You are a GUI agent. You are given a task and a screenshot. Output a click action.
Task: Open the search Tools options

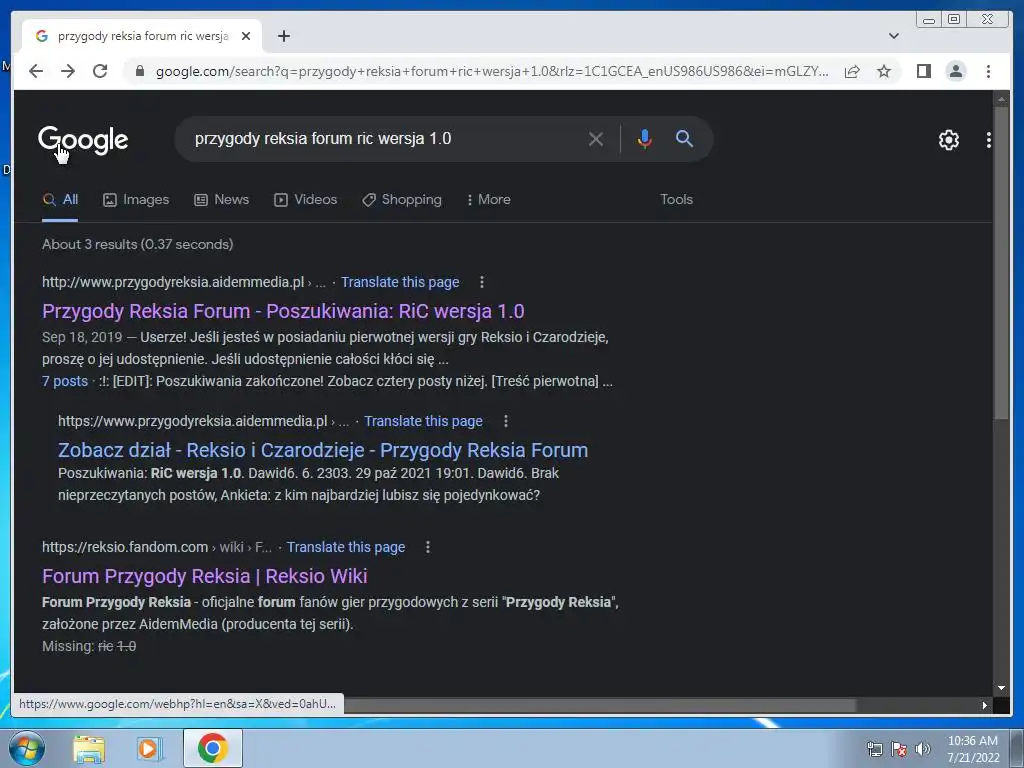[676, 200]
